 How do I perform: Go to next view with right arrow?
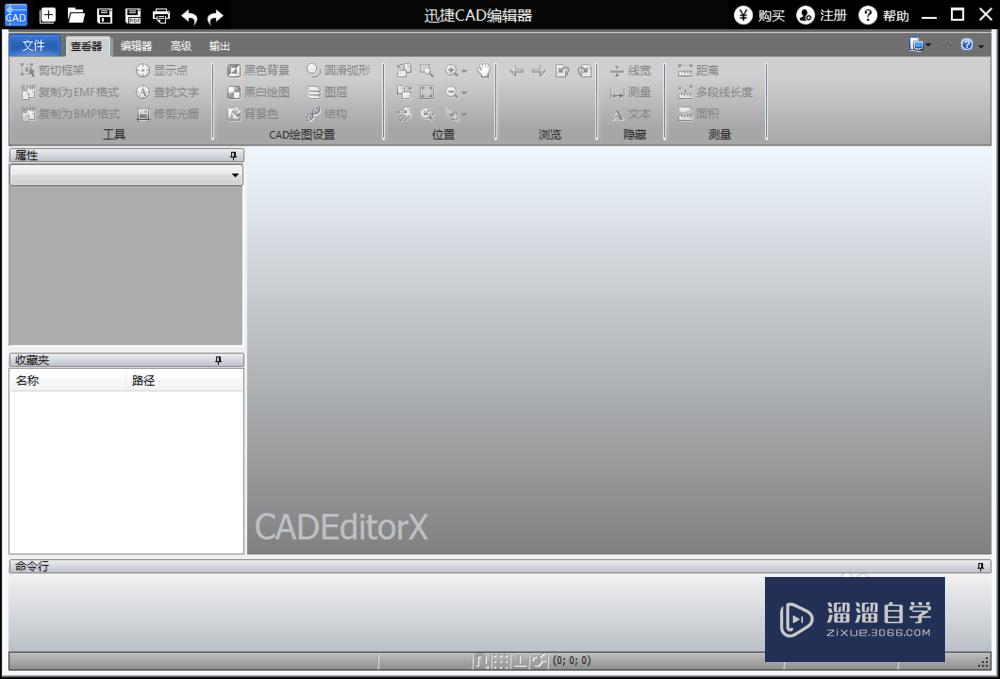coord(539,71)
